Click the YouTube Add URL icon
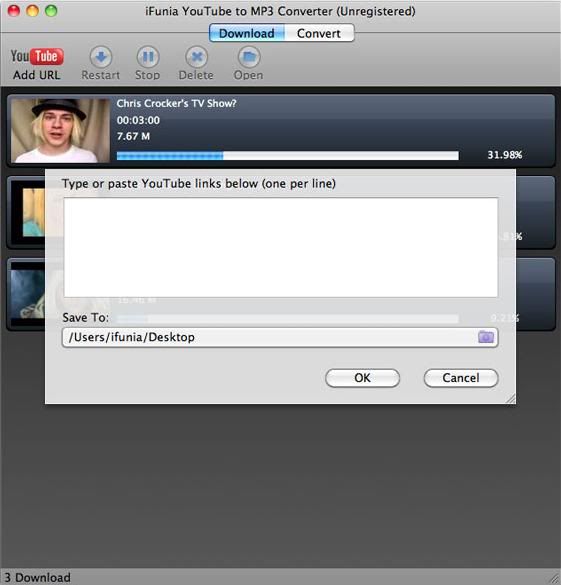Viewport: 561px width, 585px height. pyautogui.click(x=37, y=57)
